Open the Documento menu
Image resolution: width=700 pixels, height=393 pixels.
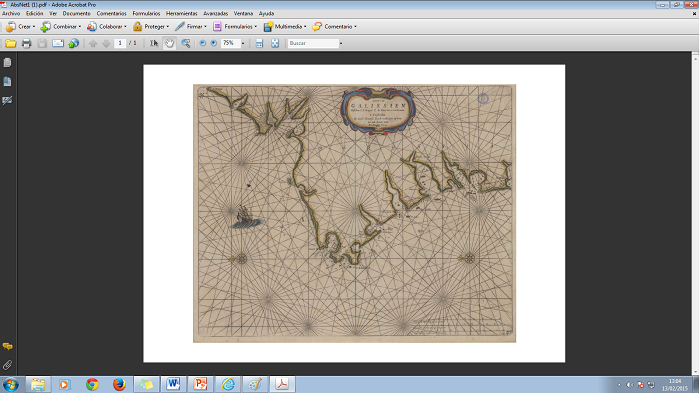point(76,13)
